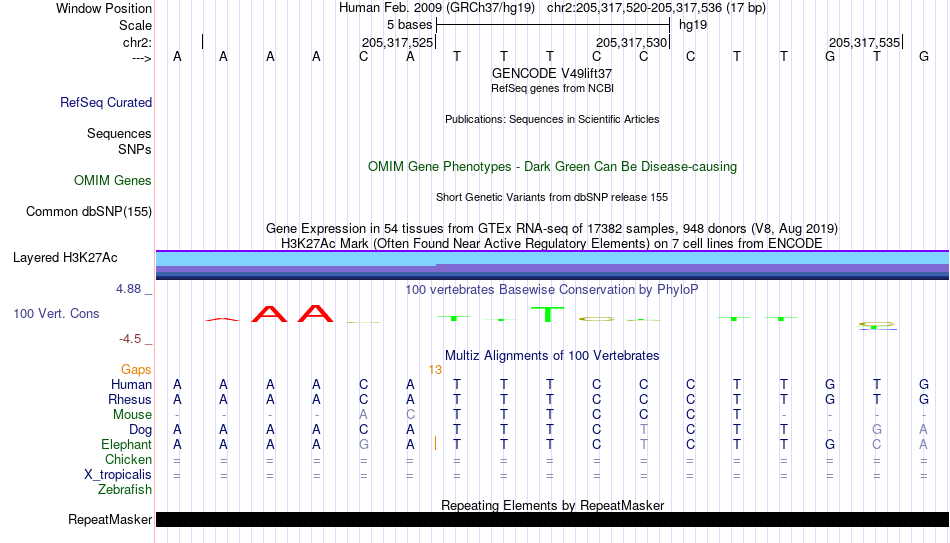Click the orange insertion tick in Elephant row
The width and height of the screenshot is (950, 543).
click(x=436, y=443)
